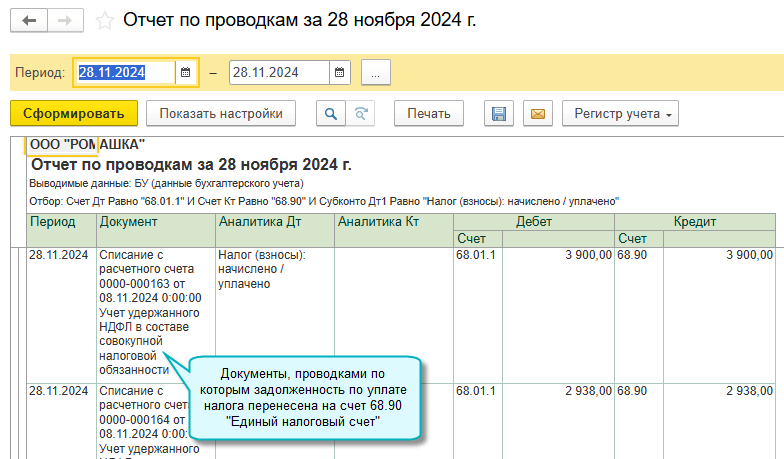The image size is (784, 459).
Task: Select credit amount 3 900,00 cell
Action: click(720, 315)
